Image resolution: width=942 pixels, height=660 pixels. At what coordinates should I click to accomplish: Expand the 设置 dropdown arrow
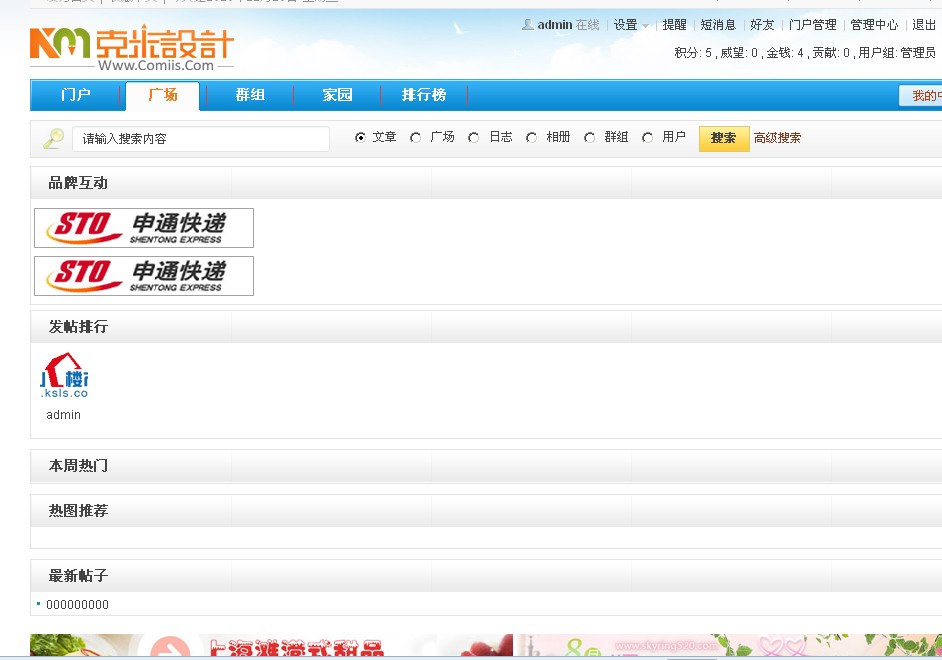pyautogui.click(x=646, y=26)
